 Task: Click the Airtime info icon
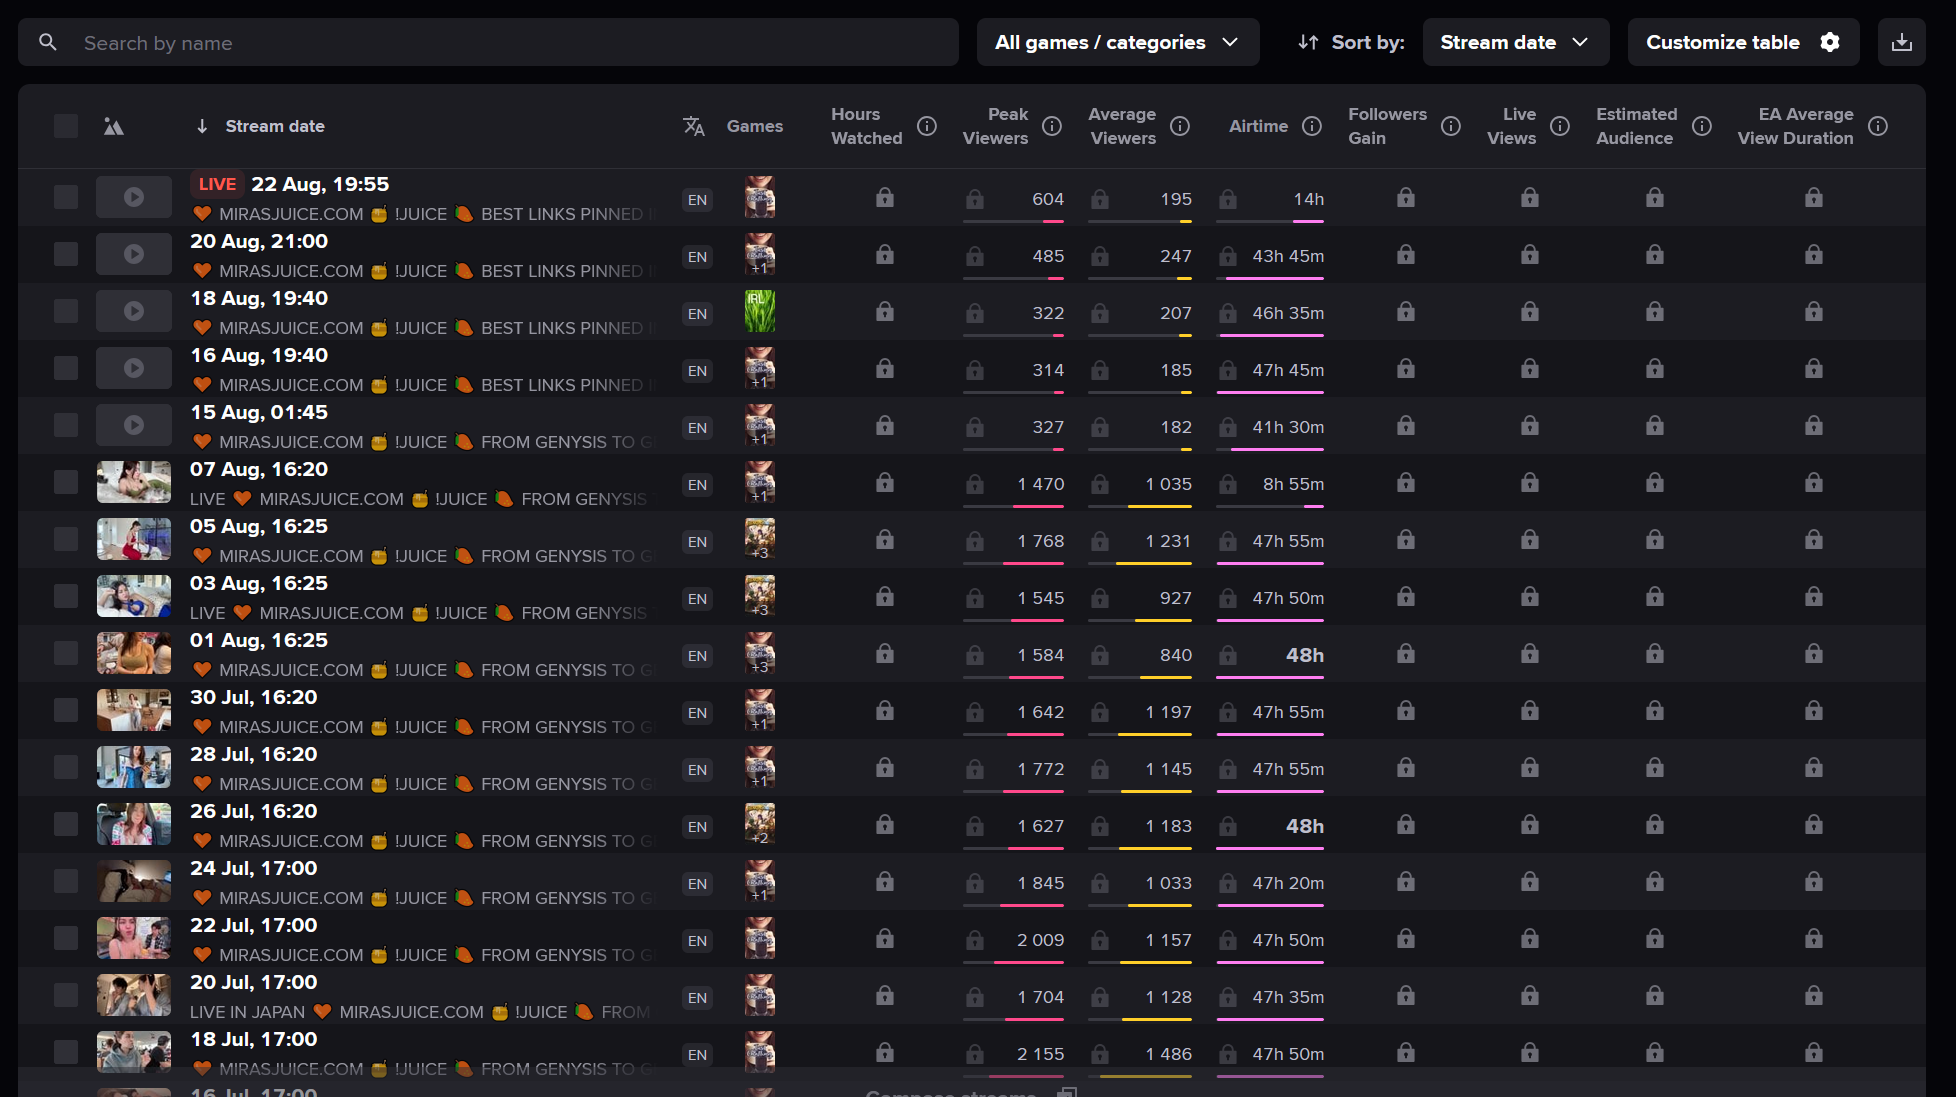tap(1312, 126)
